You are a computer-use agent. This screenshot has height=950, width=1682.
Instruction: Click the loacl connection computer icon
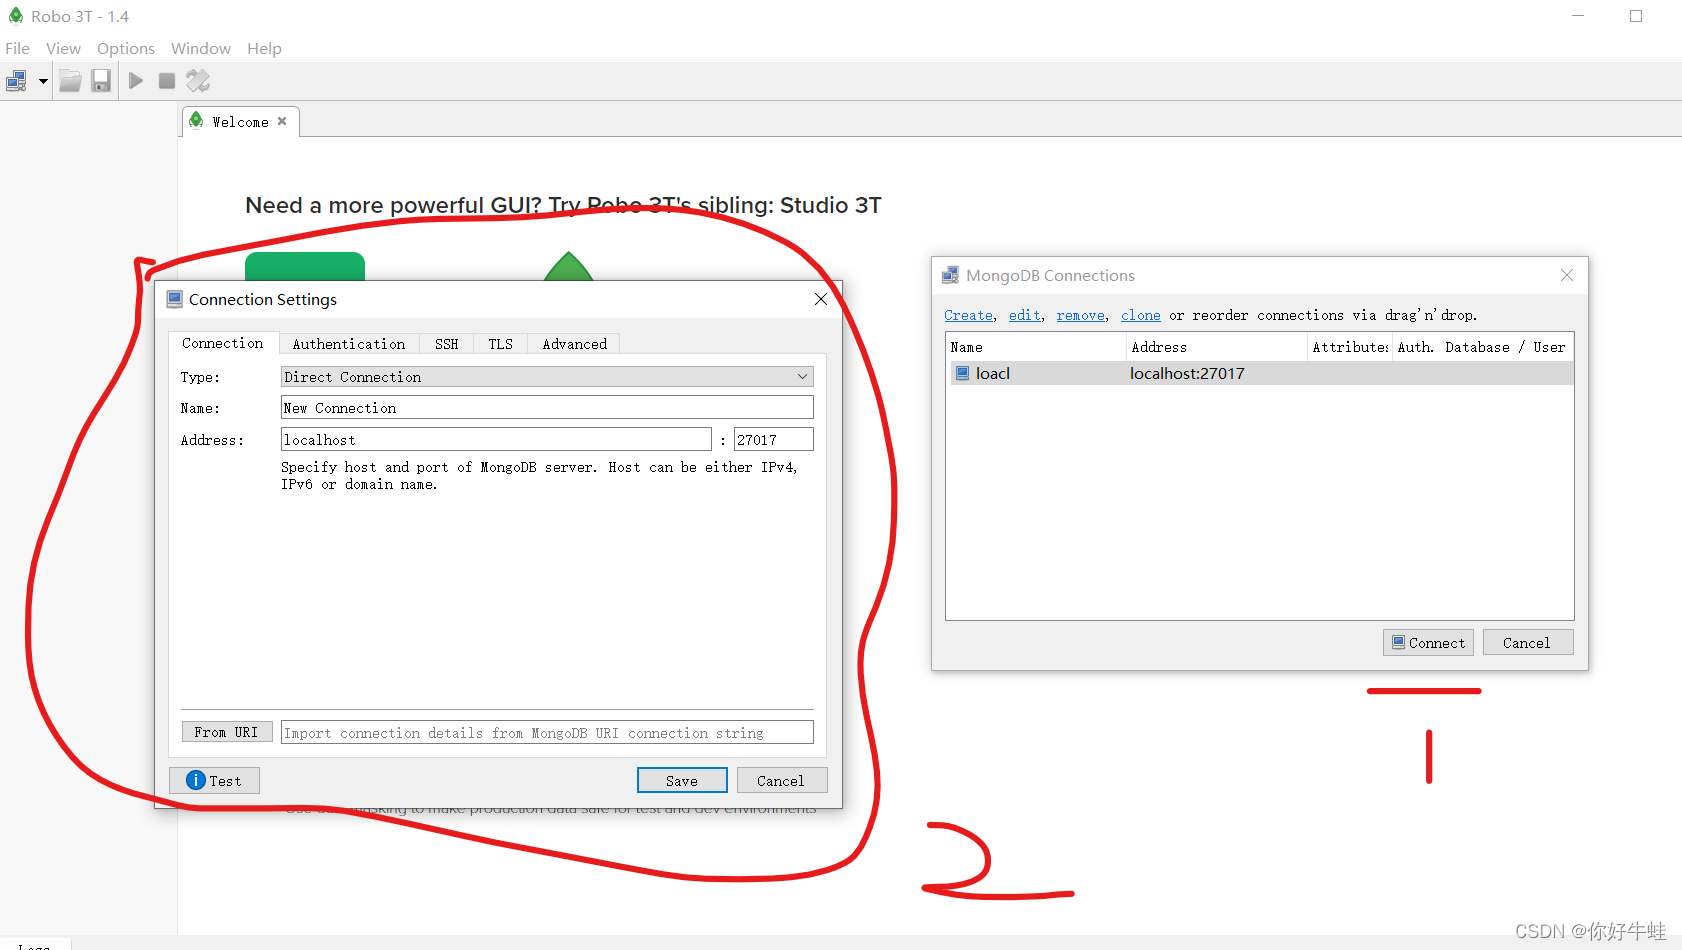click(962, 373)
